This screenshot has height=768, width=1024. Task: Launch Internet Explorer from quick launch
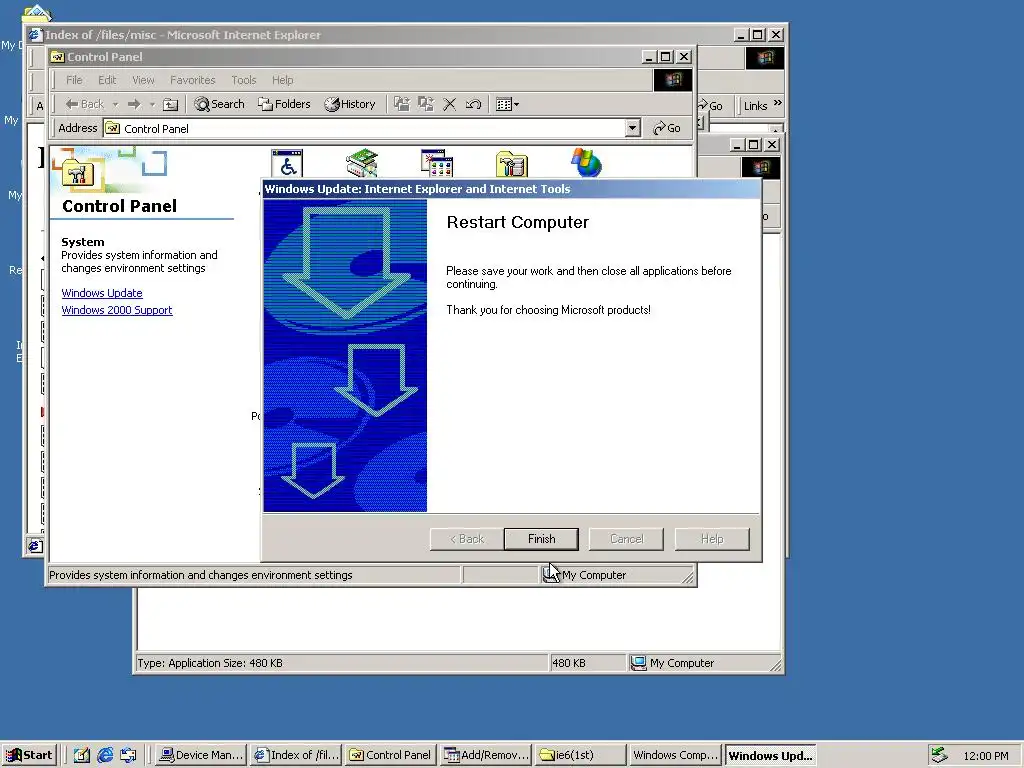point(105,755)
